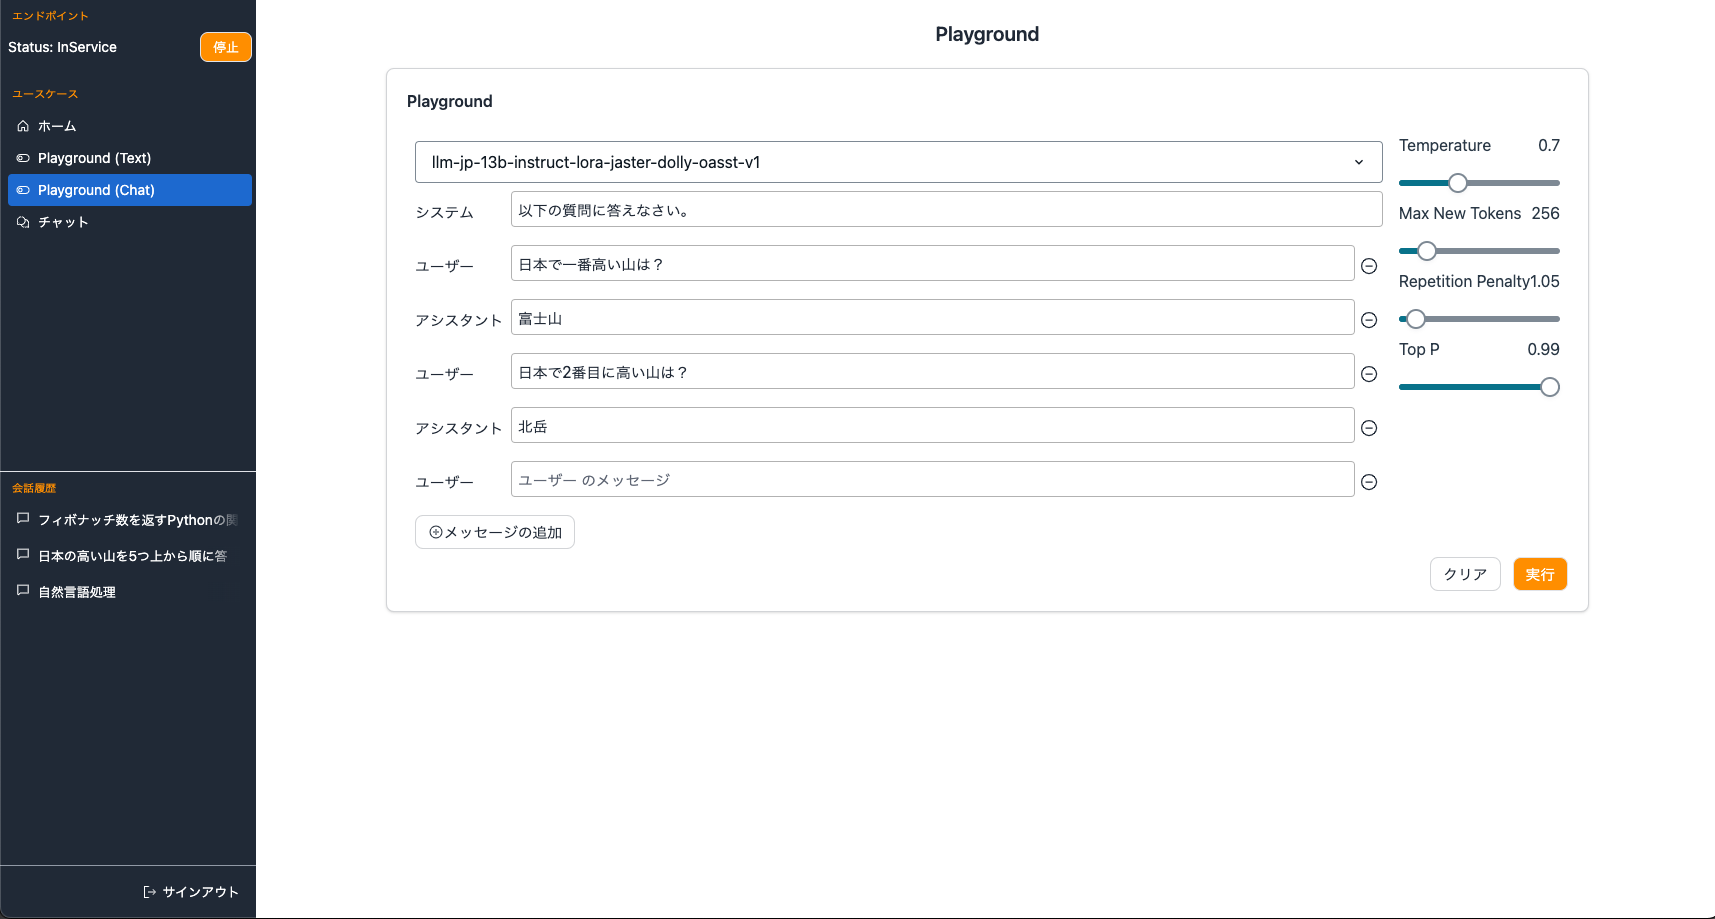The image size is (1715, 919).
Task: Open ホーム in the sidebar
Action: point(130,126)
